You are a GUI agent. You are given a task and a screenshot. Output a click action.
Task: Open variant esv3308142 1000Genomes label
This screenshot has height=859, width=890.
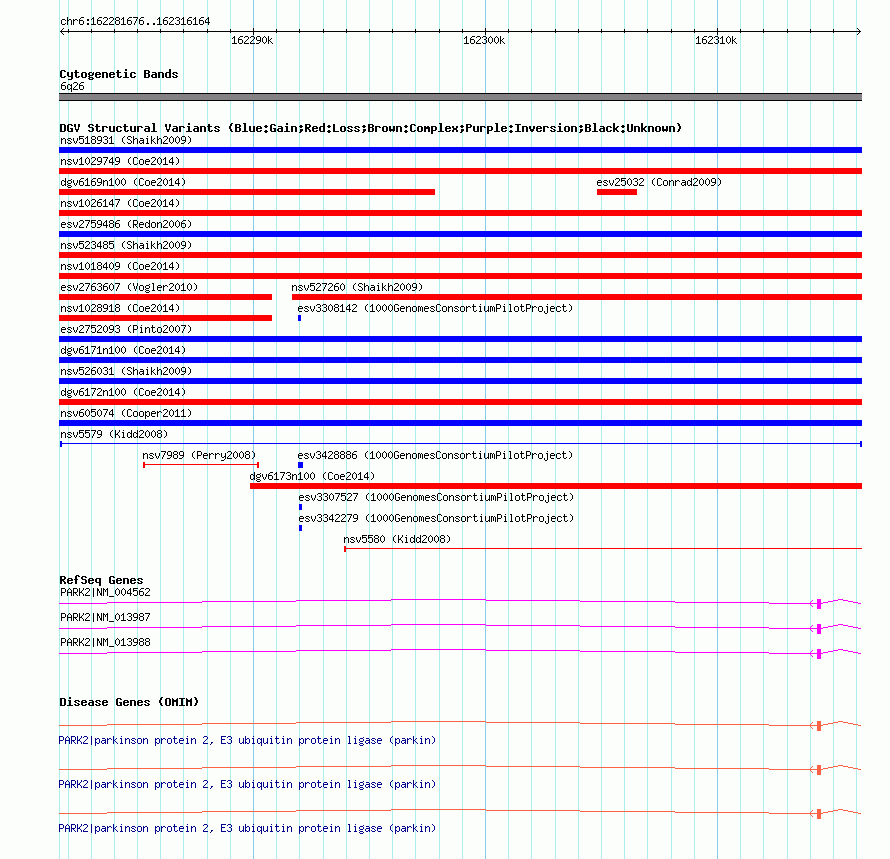click(x=435, y=308)
